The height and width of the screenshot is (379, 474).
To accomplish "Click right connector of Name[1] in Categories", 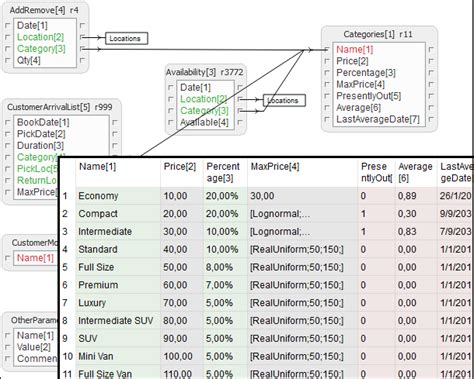I will click(x=431, y=50).
